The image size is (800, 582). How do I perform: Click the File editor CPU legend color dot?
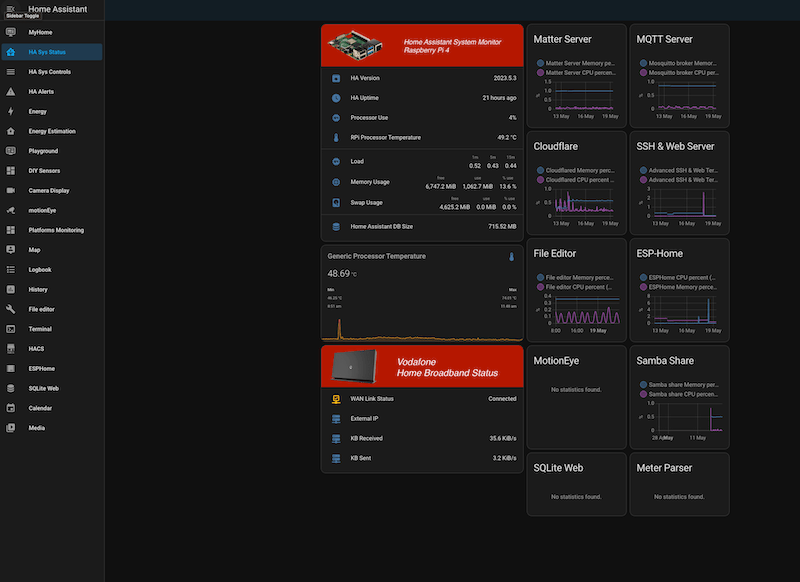point(541,287)
